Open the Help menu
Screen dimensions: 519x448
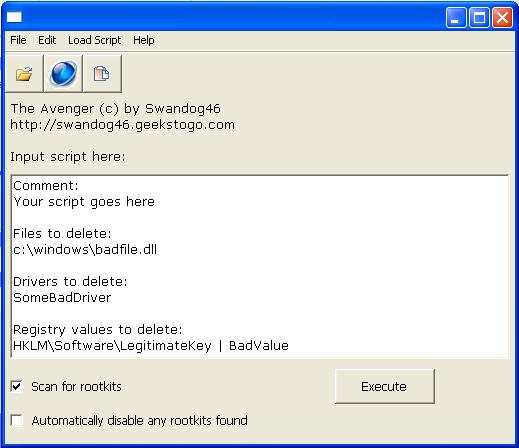coord(144,40)
